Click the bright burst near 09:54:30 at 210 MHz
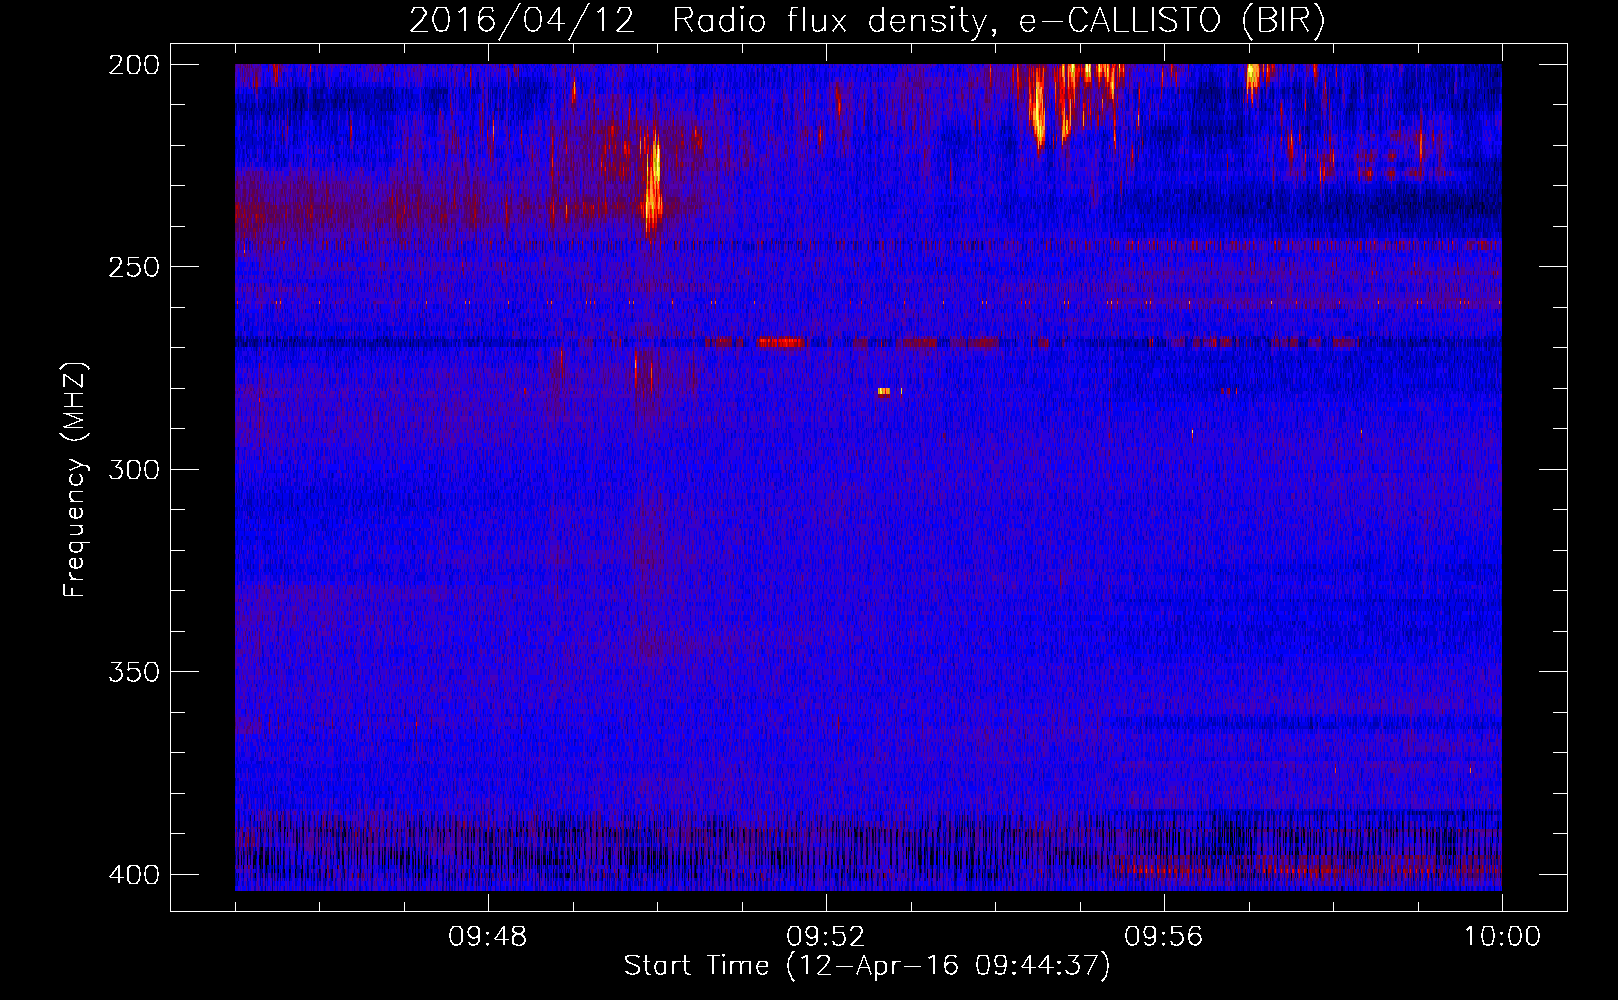1618x1000 pixels. pos(1038,110)
